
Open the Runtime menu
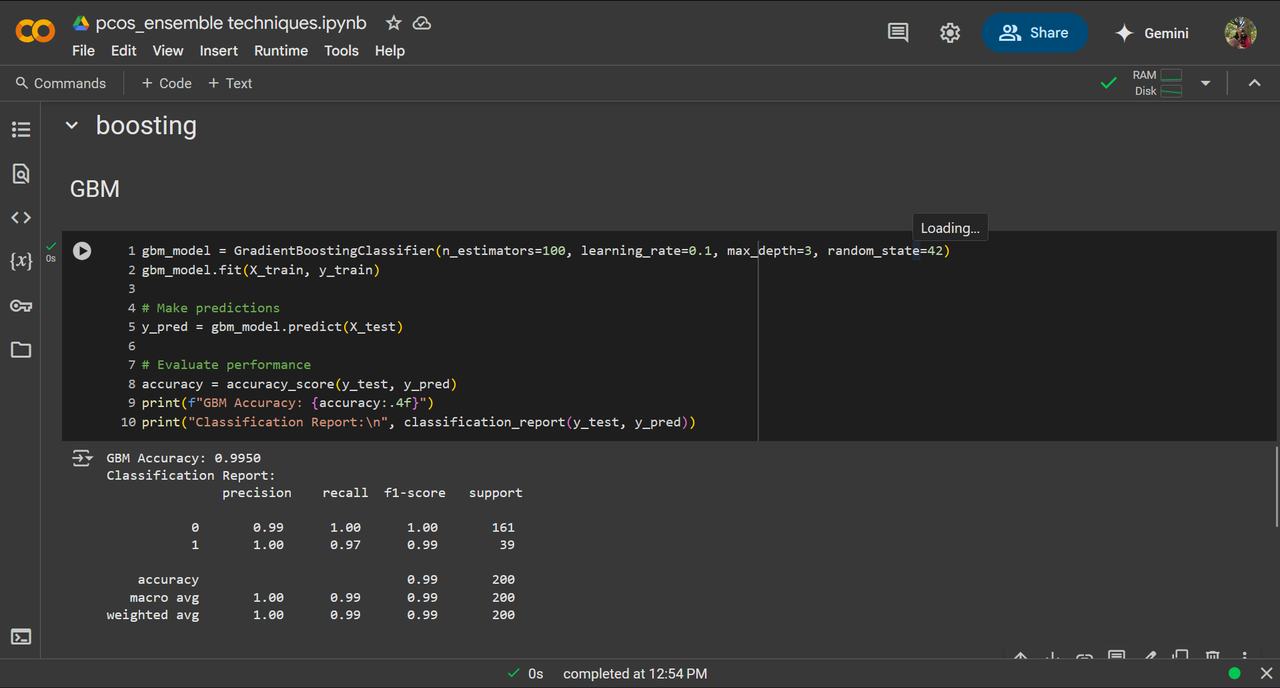(281, 51)
